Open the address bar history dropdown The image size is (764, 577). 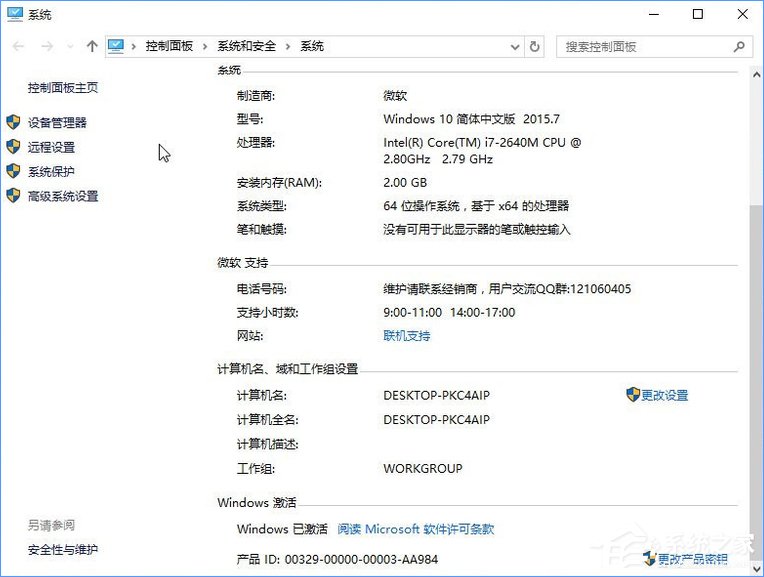pyautogui.click(x=515, y=47)
